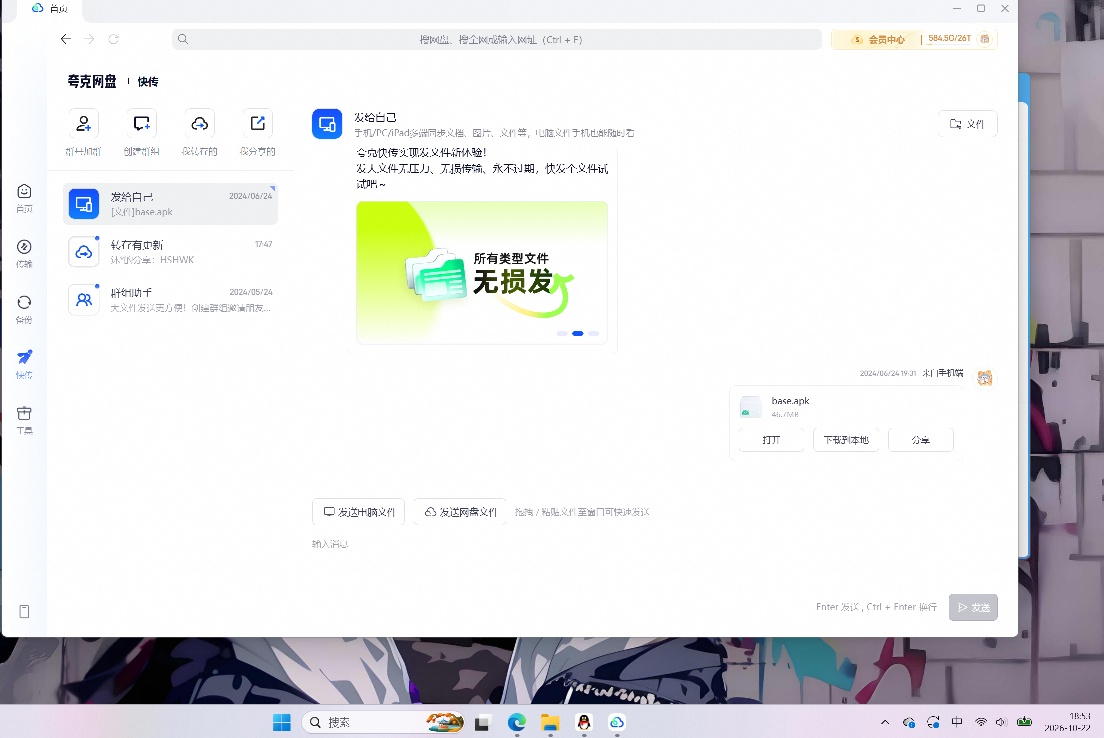Click the blue send-to-self chat header icon

327,124
